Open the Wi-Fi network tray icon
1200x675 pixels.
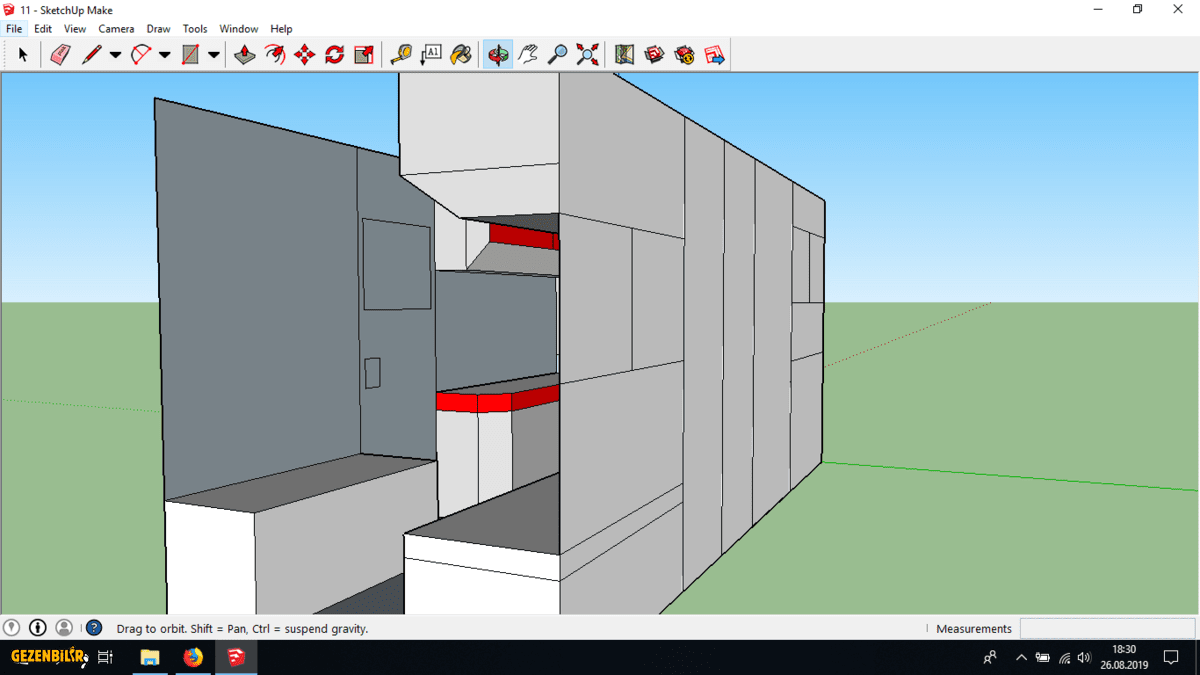click(x=1064, y=657)
